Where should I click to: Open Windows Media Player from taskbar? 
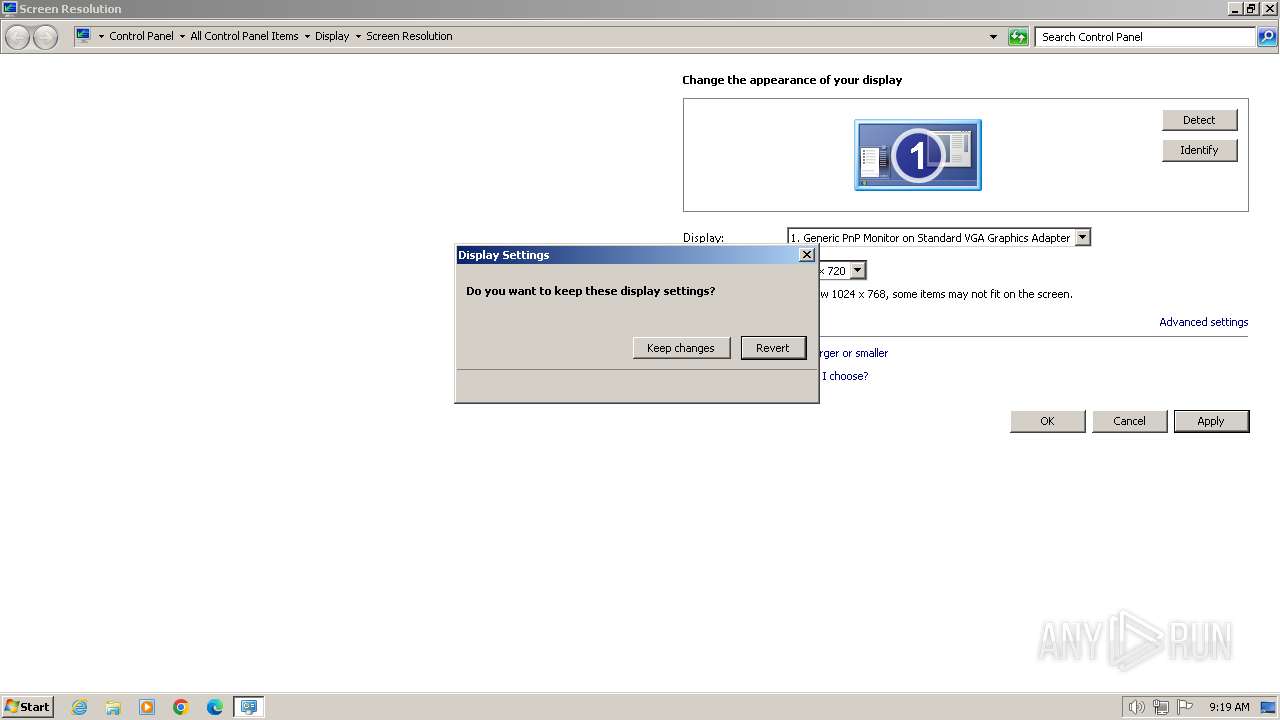point(147,707)
